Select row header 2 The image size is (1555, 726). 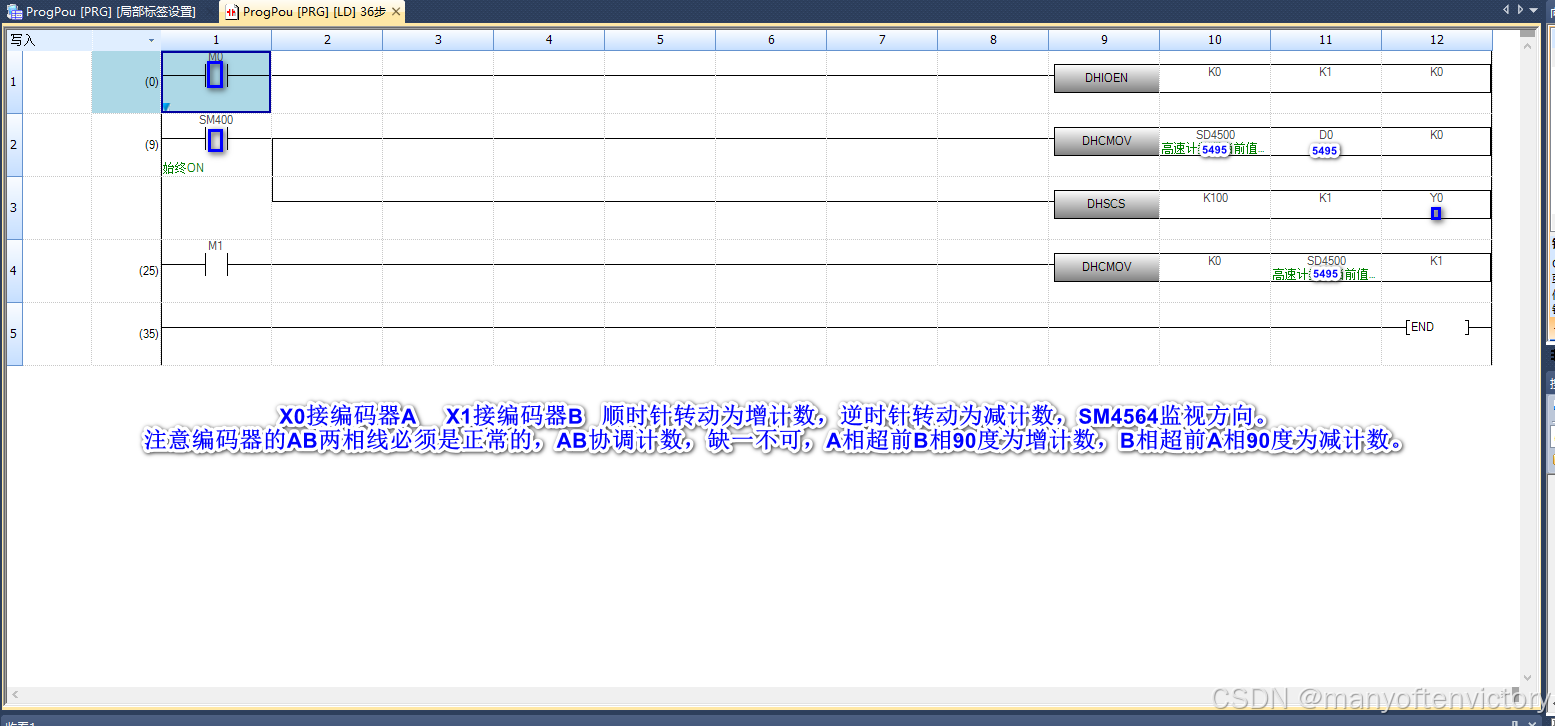13,145
